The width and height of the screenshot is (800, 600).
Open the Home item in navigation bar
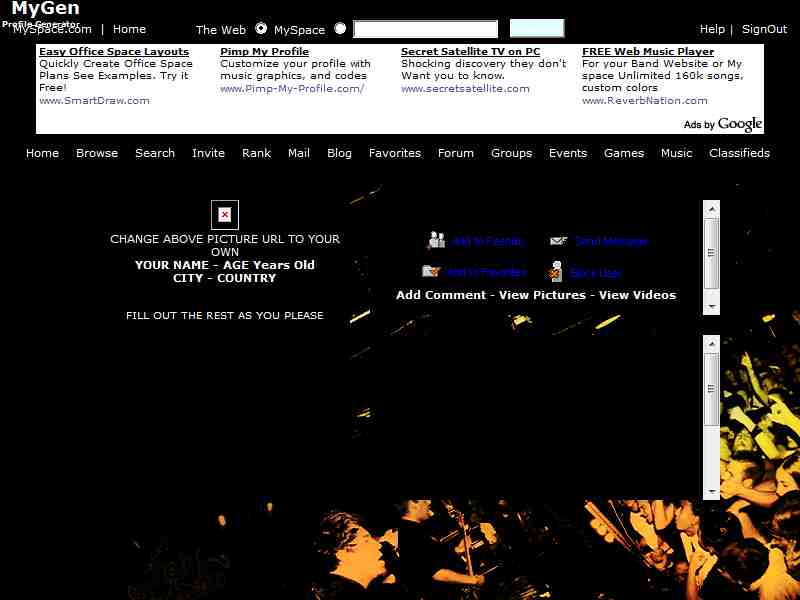(42, 153)
